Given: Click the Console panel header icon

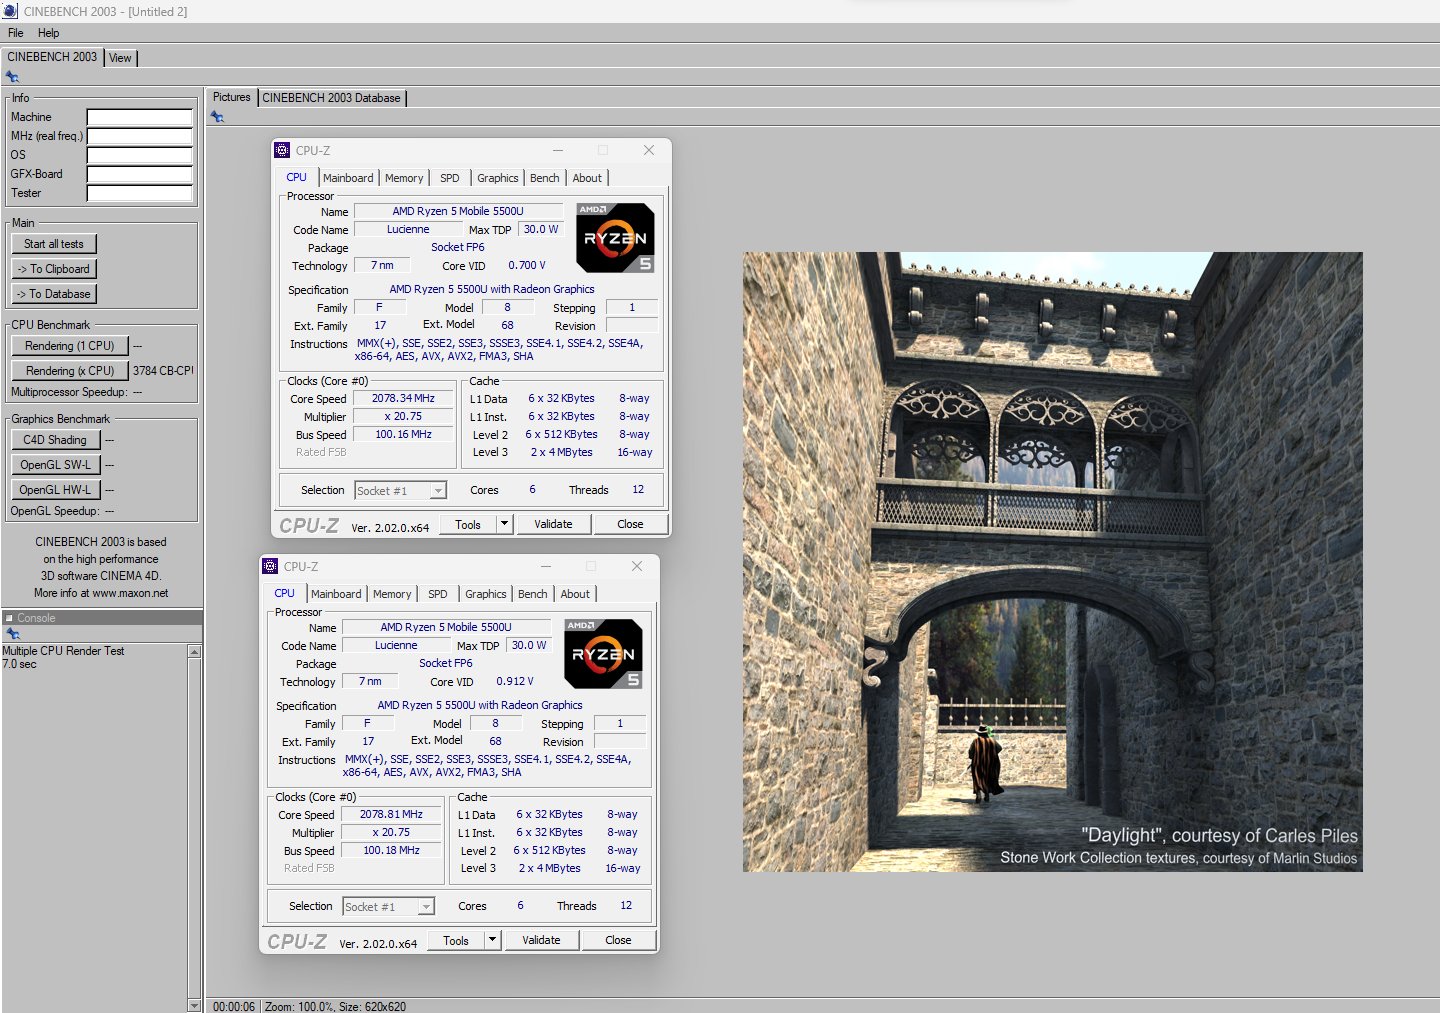Looking at the screenshot, I should coord(9,618).
